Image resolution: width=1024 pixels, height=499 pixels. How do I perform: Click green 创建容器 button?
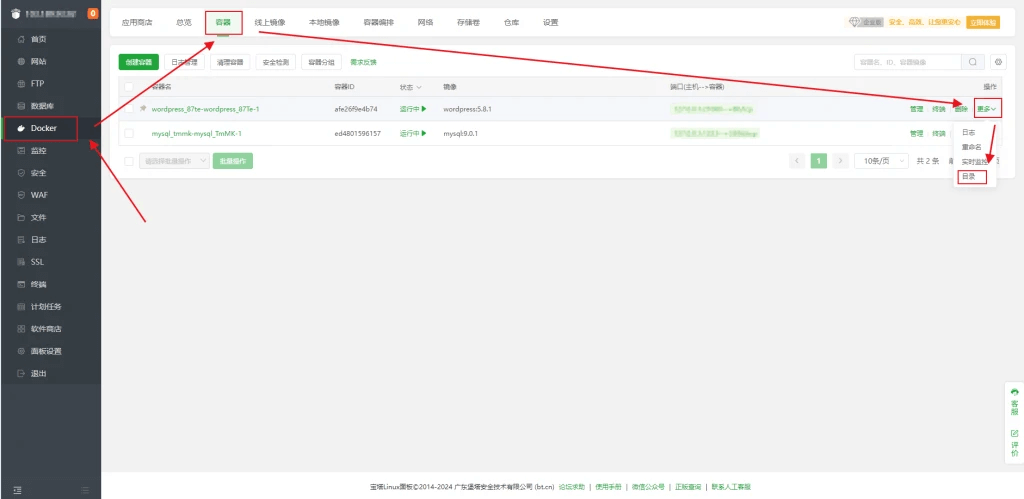(x=138, y=62)
